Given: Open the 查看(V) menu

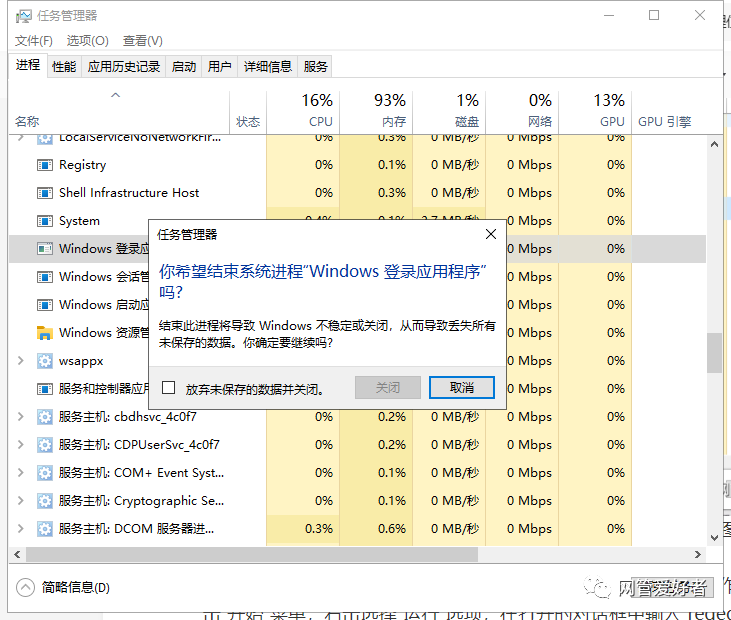Looking at the screenshot, I should pyautogui.click(x=143, y=41).
